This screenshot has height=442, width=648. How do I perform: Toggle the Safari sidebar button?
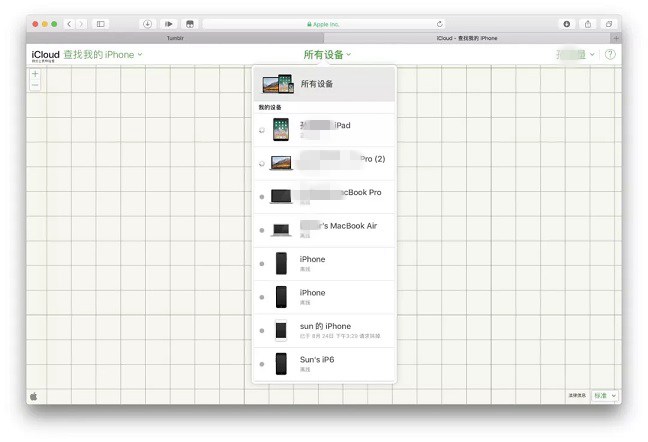click(x=101, y=23)
